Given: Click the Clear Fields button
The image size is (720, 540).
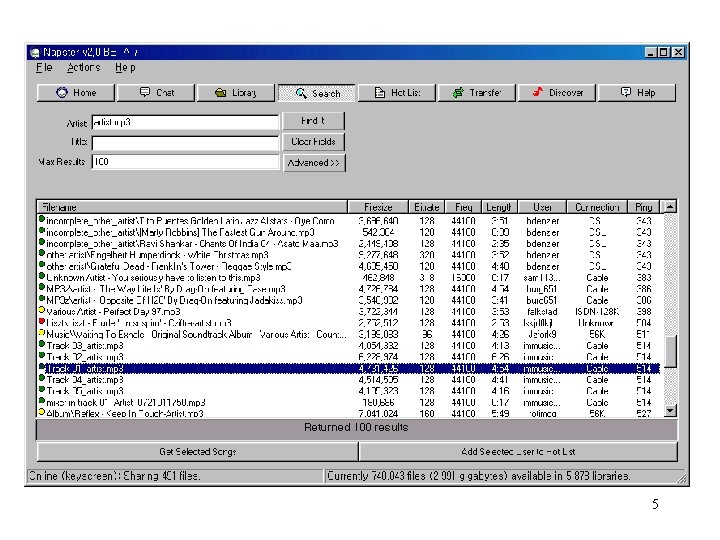Looking at the screenshot, I should (x=314, y=142).
